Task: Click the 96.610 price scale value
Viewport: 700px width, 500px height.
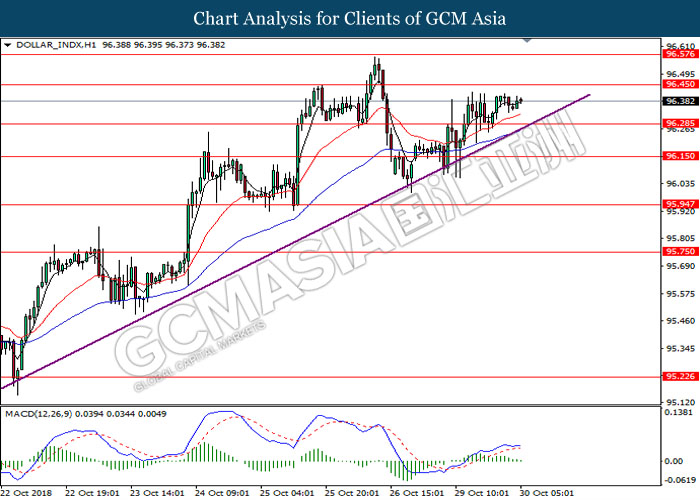Action: point(680,46)
